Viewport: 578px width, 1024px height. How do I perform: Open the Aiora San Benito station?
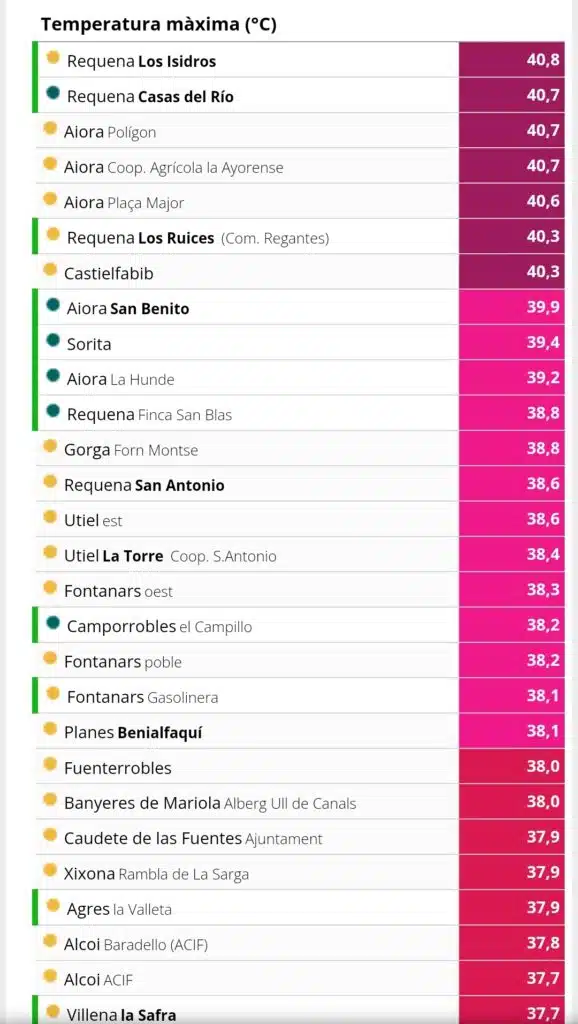click(x=300, y=308)
